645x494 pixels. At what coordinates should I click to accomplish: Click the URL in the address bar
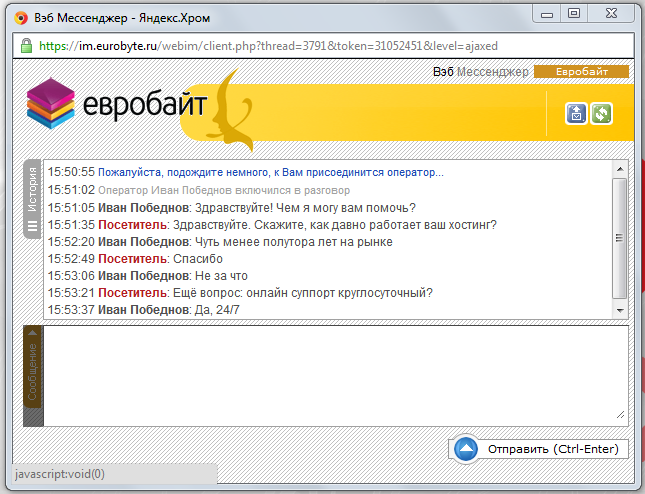[x=268, y=46]
